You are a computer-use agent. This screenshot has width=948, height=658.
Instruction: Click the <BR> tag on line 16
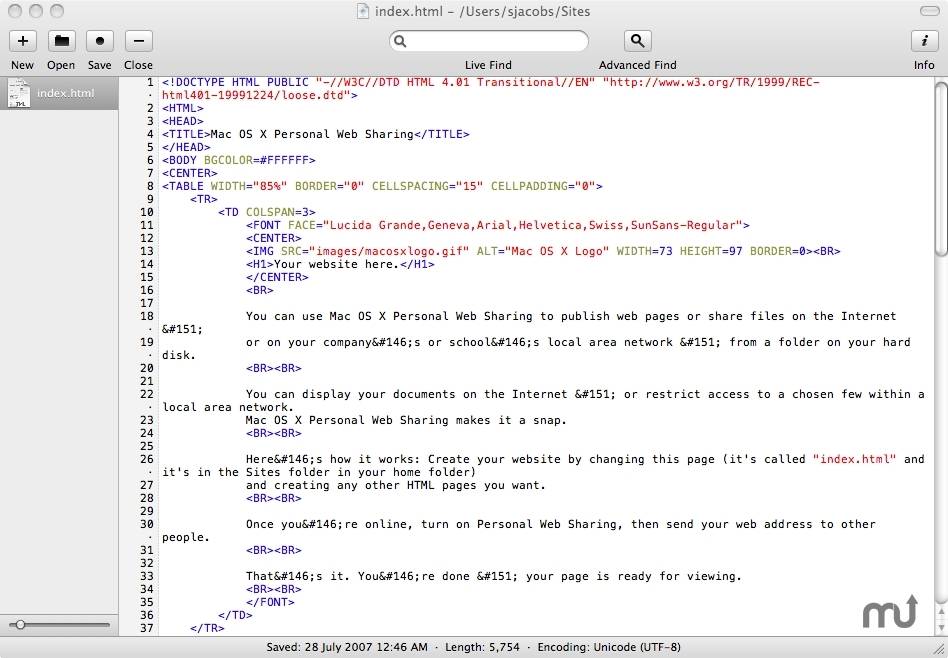point(259,290)
